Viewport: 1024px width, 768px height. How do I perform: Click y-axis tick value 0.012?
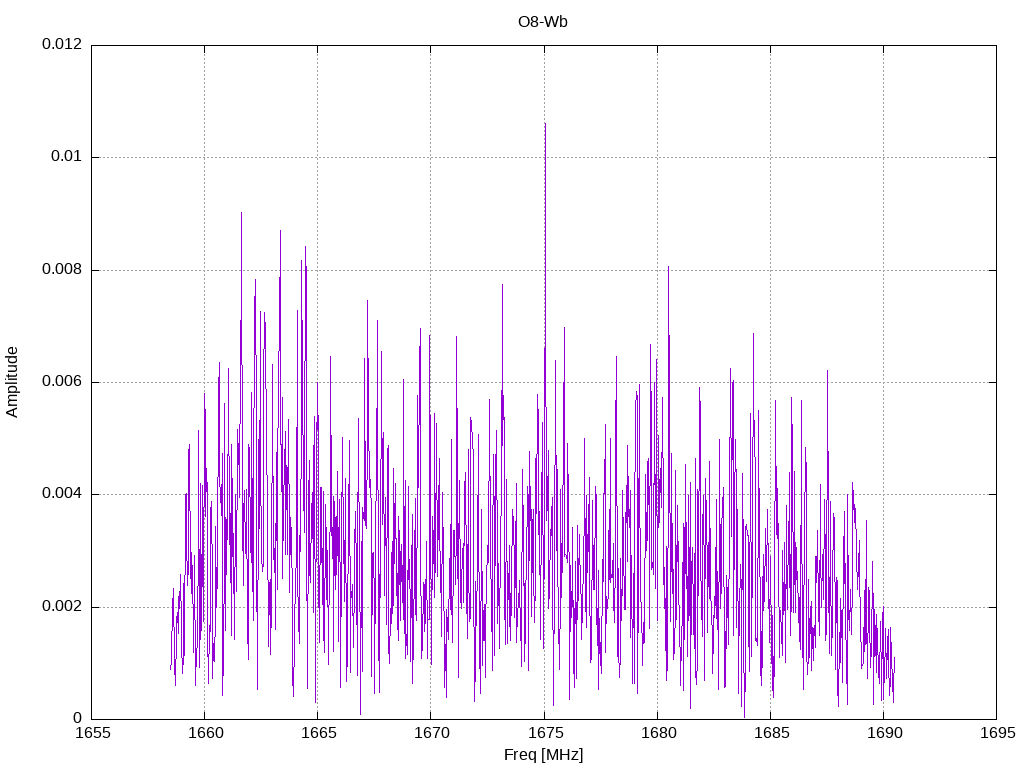tap(62, 44)
